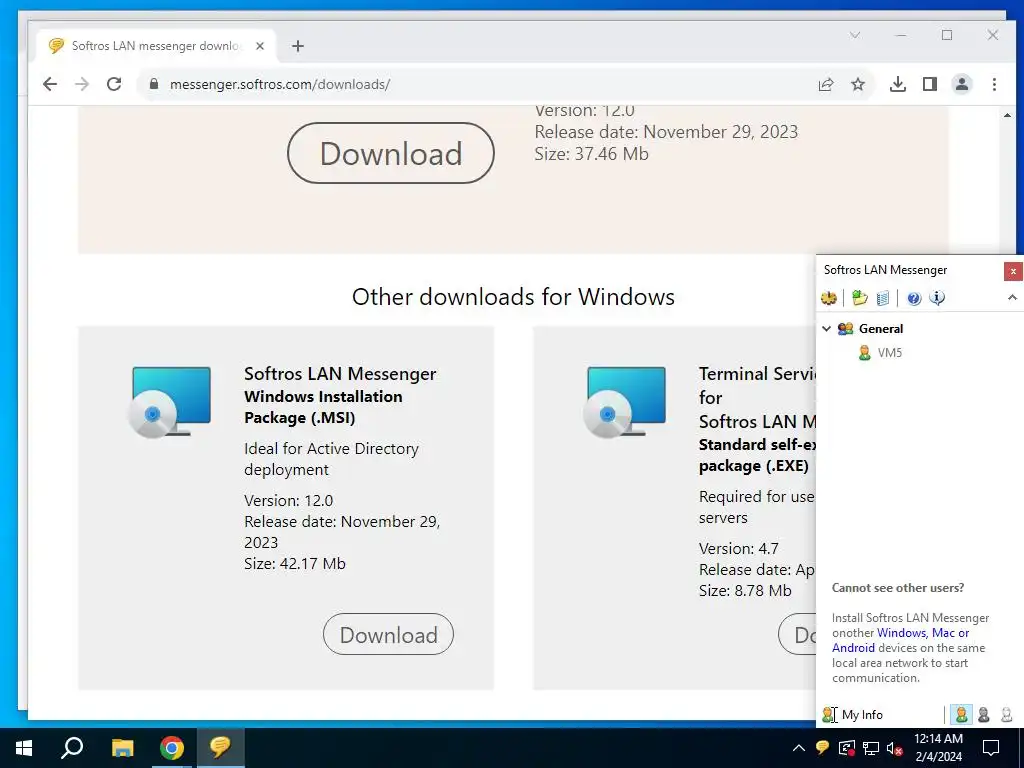Click Softros Messenger system tray icon
The image size is (1024, 768).
[x=822, y=748]
